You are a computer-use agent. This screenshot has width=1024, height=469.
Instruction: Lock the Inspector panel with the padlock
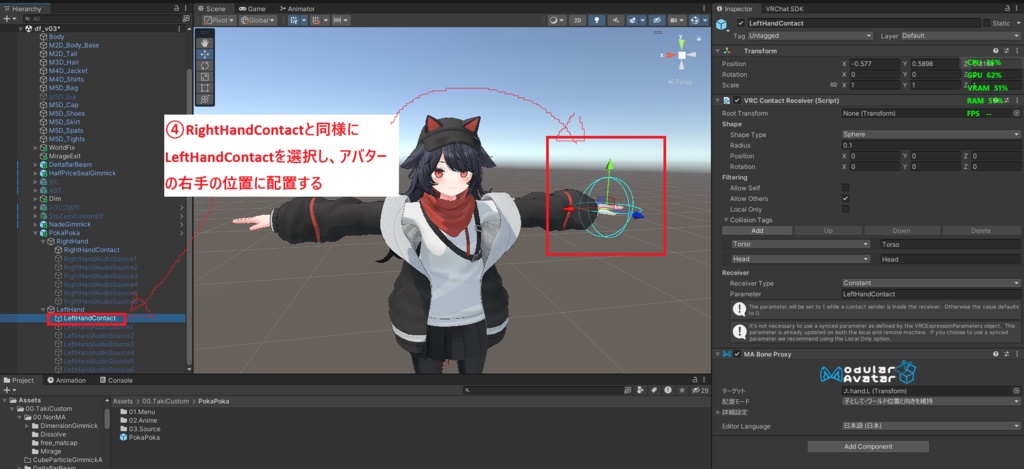tap(1007, 8)
